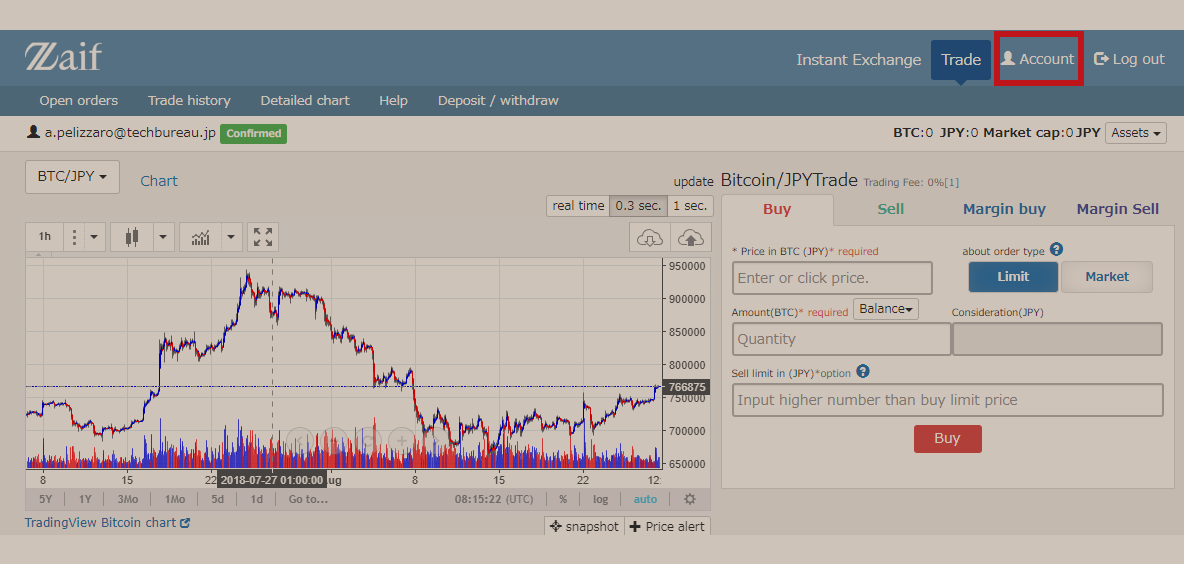
Task: Click the candlestick chart style icon
Action: [132, 237]
